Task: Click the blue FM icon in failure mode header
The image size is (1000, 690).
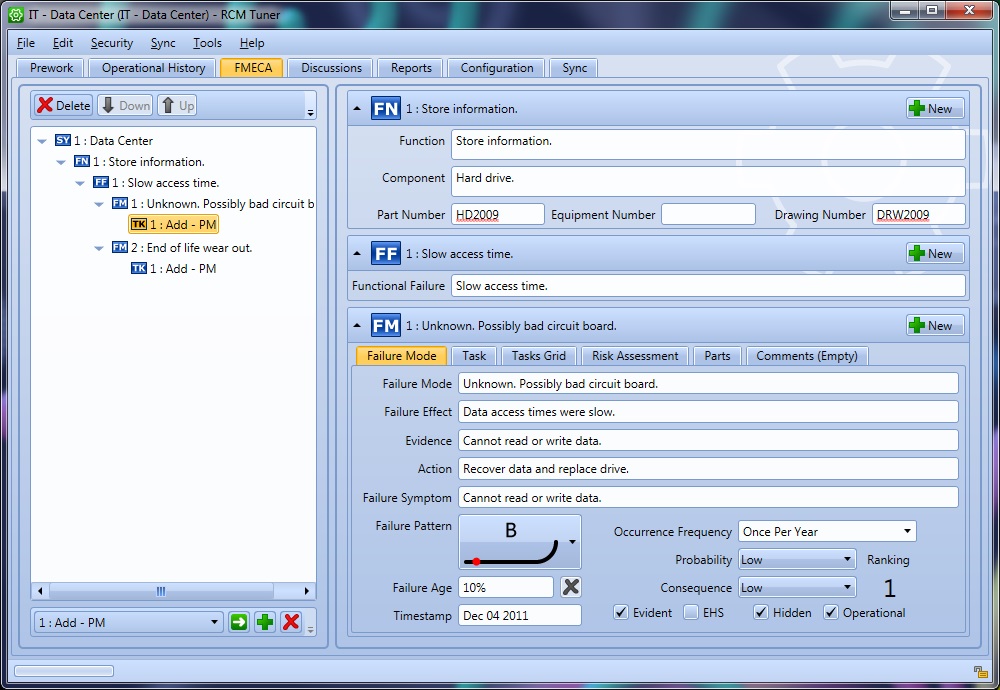Action: tap(385, 326)
